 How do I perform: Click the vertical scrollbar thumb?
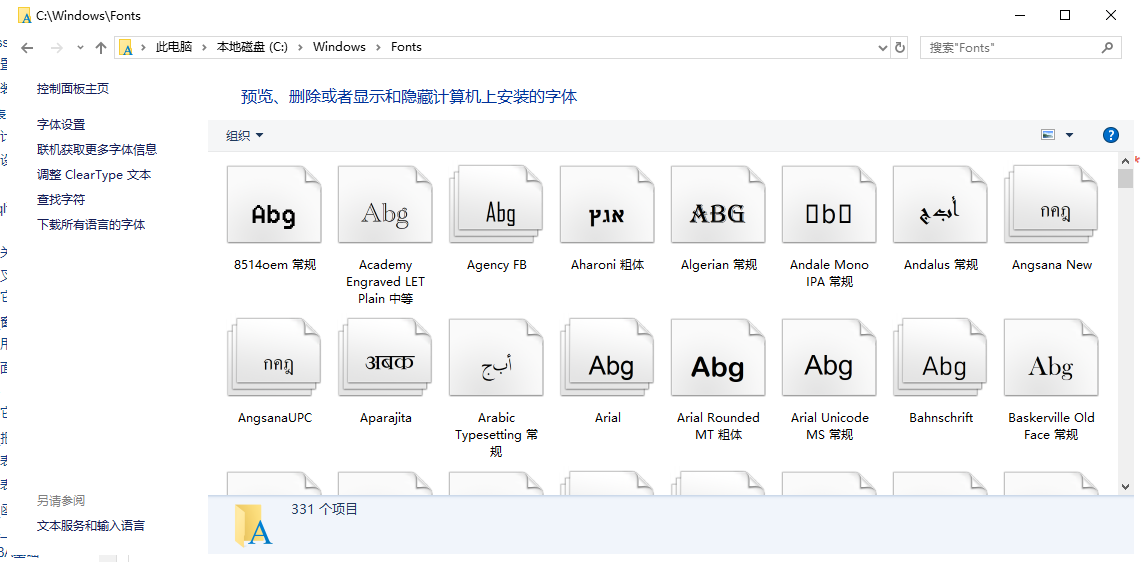click(x=1126, y=178)
